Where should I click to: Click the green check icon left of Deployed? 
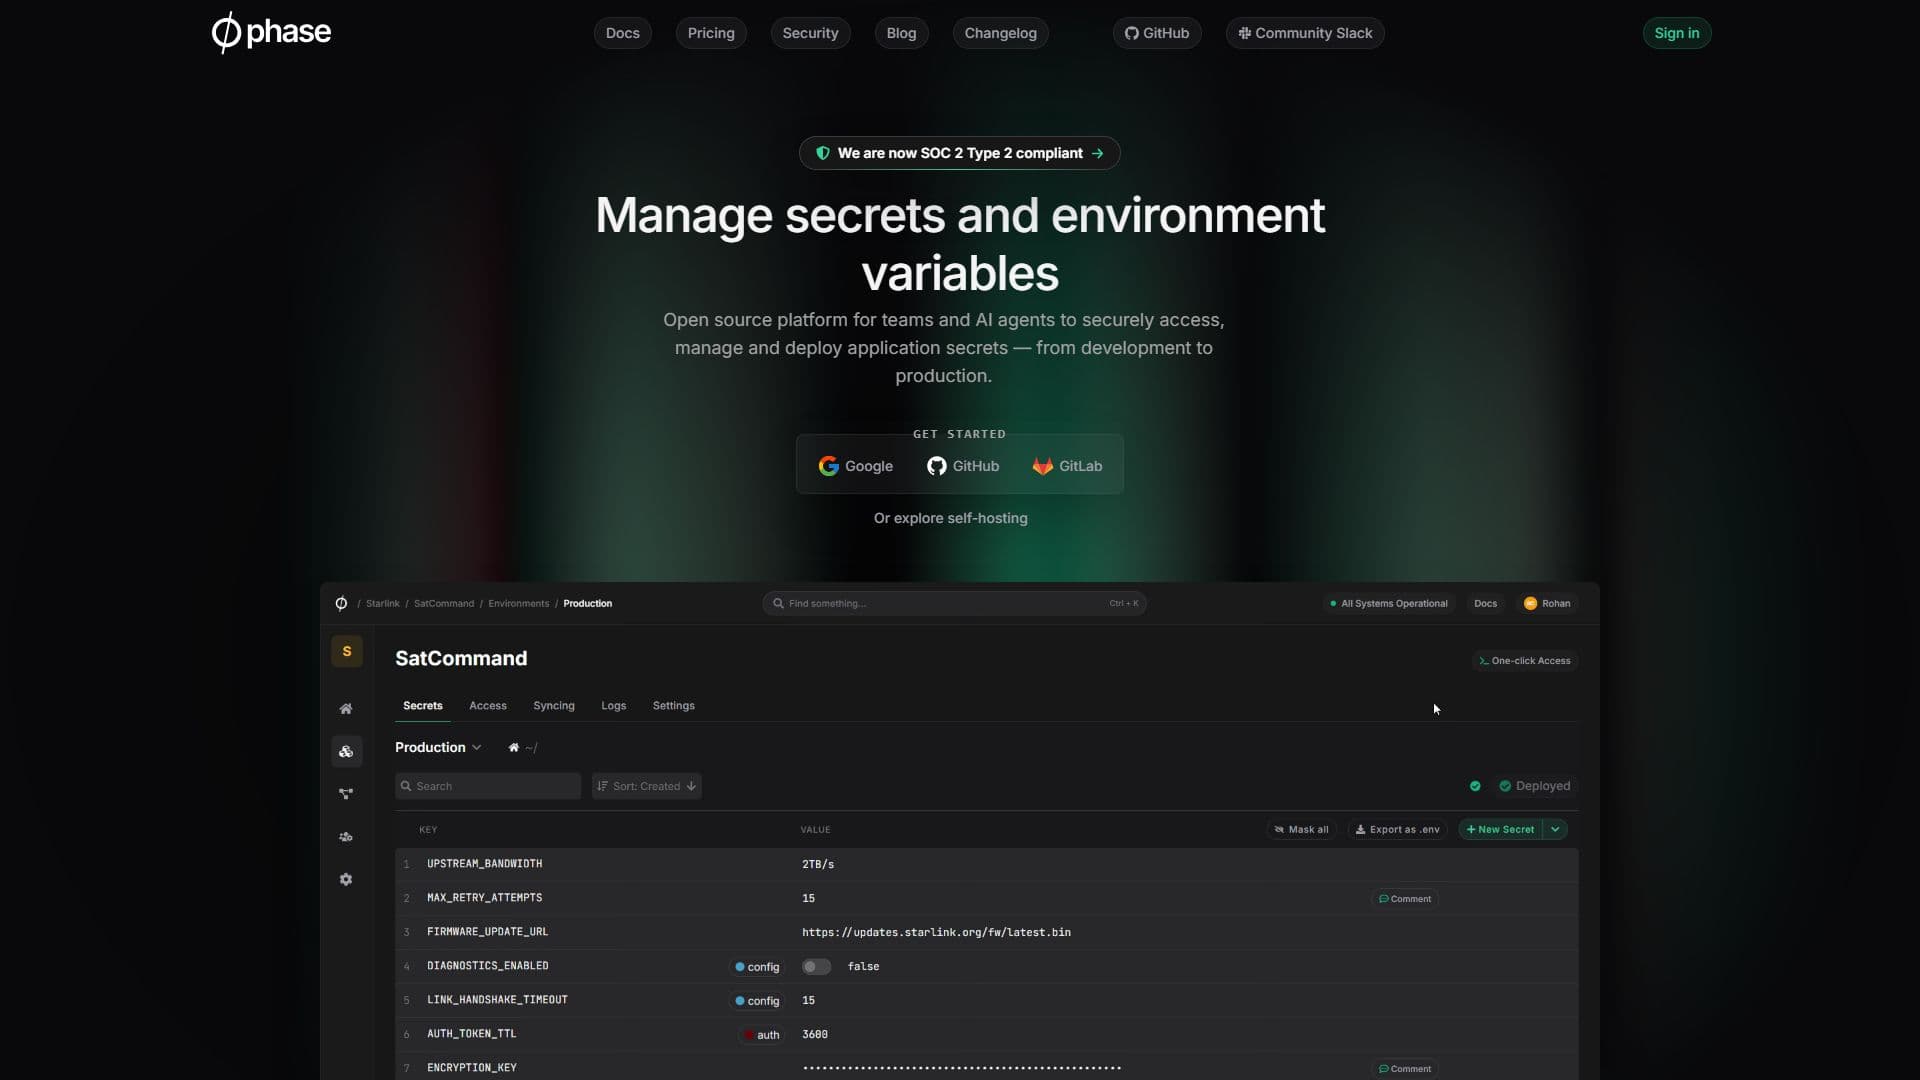click(x=1475, y=786)
